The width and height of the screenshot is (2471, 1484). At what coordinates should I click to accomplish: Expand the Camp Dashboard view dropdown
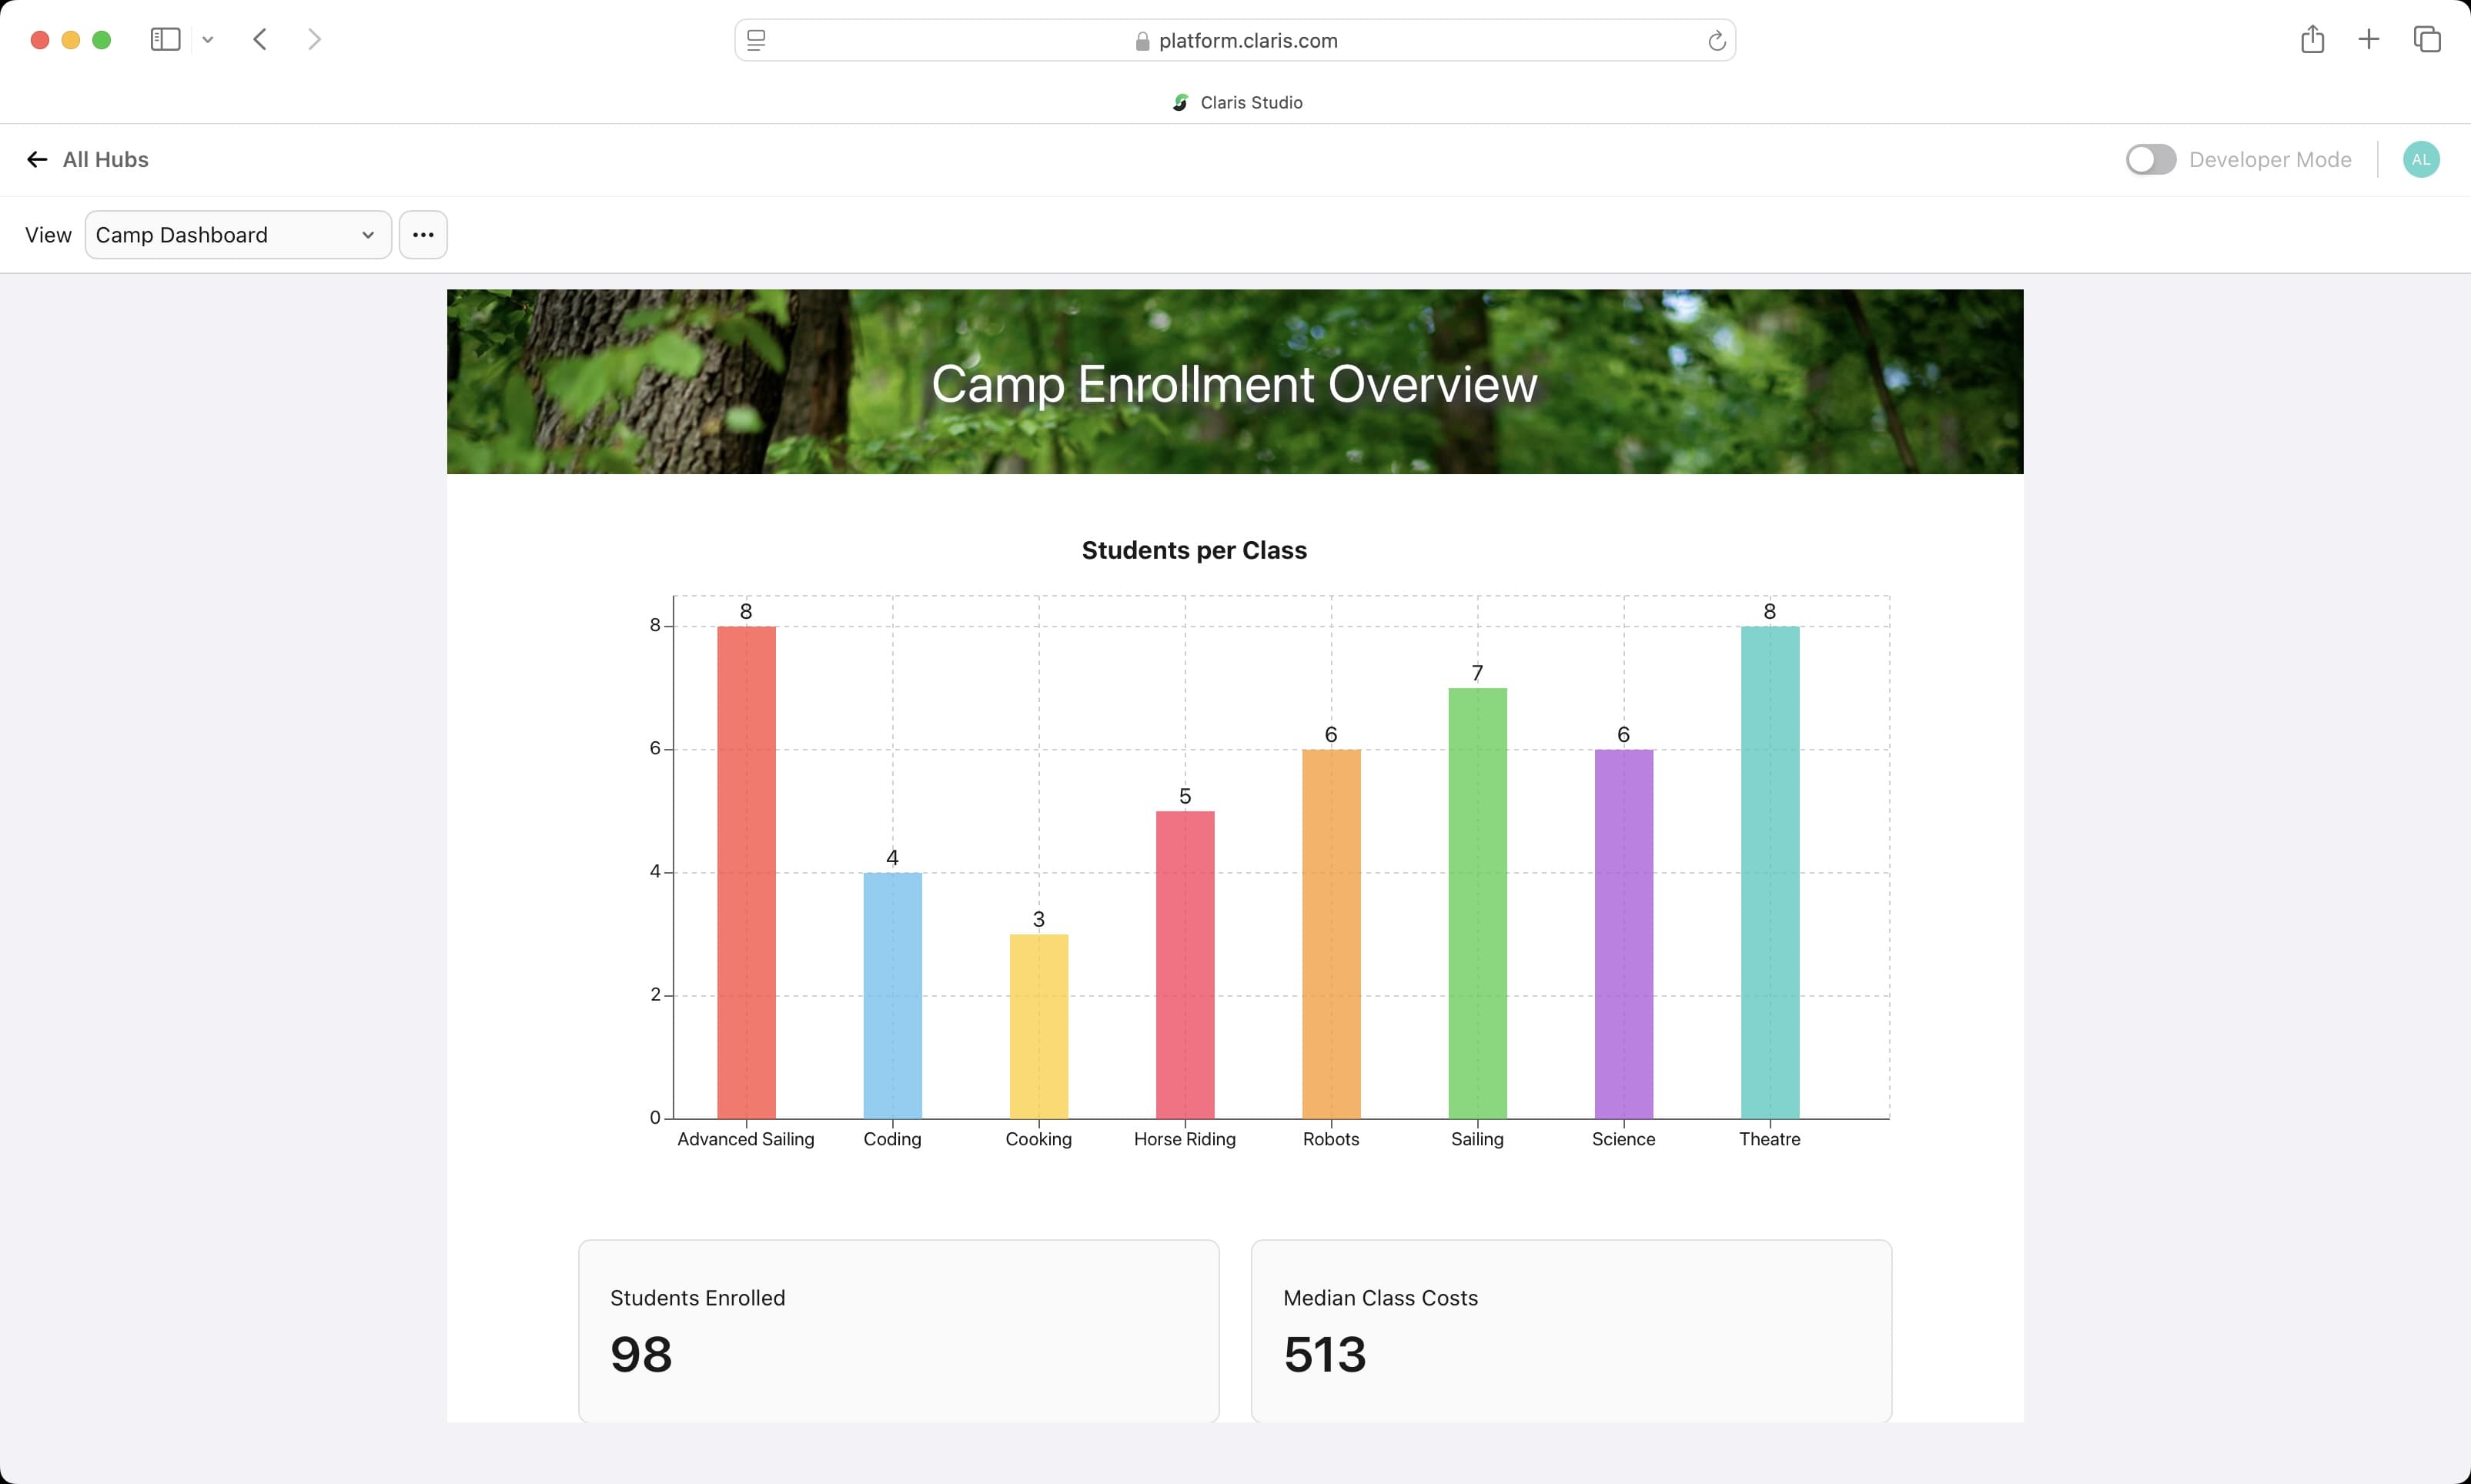238,235
